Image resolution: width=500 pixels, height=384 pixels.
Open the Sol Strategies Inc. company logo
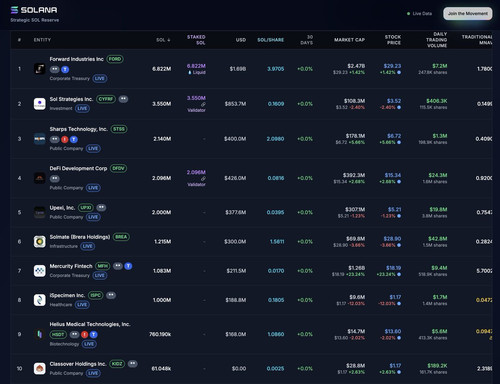pos(40,104)
